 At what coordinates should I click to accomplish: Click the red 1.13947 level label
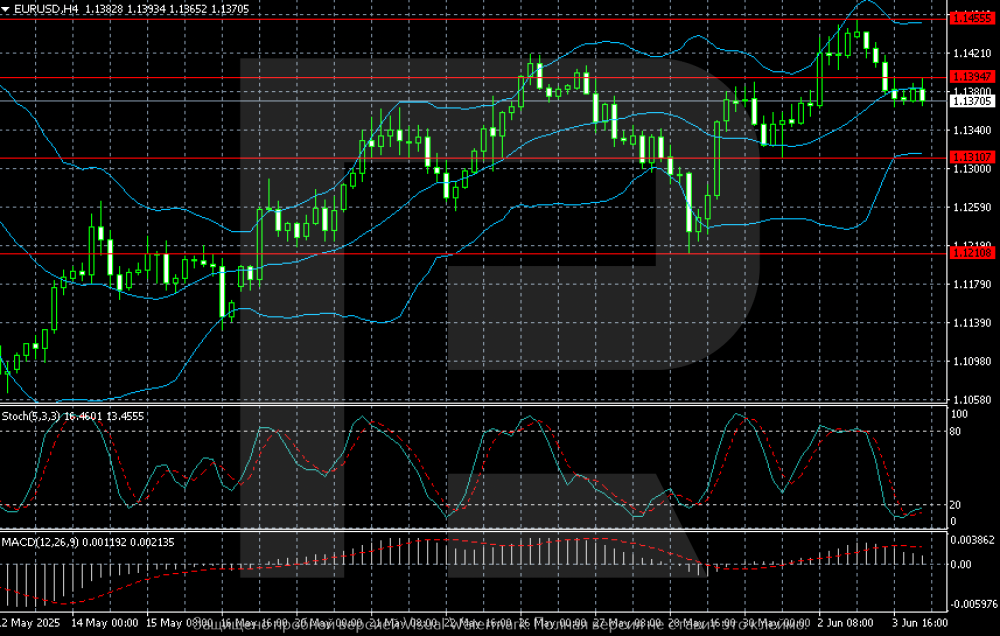pos(972,77)
